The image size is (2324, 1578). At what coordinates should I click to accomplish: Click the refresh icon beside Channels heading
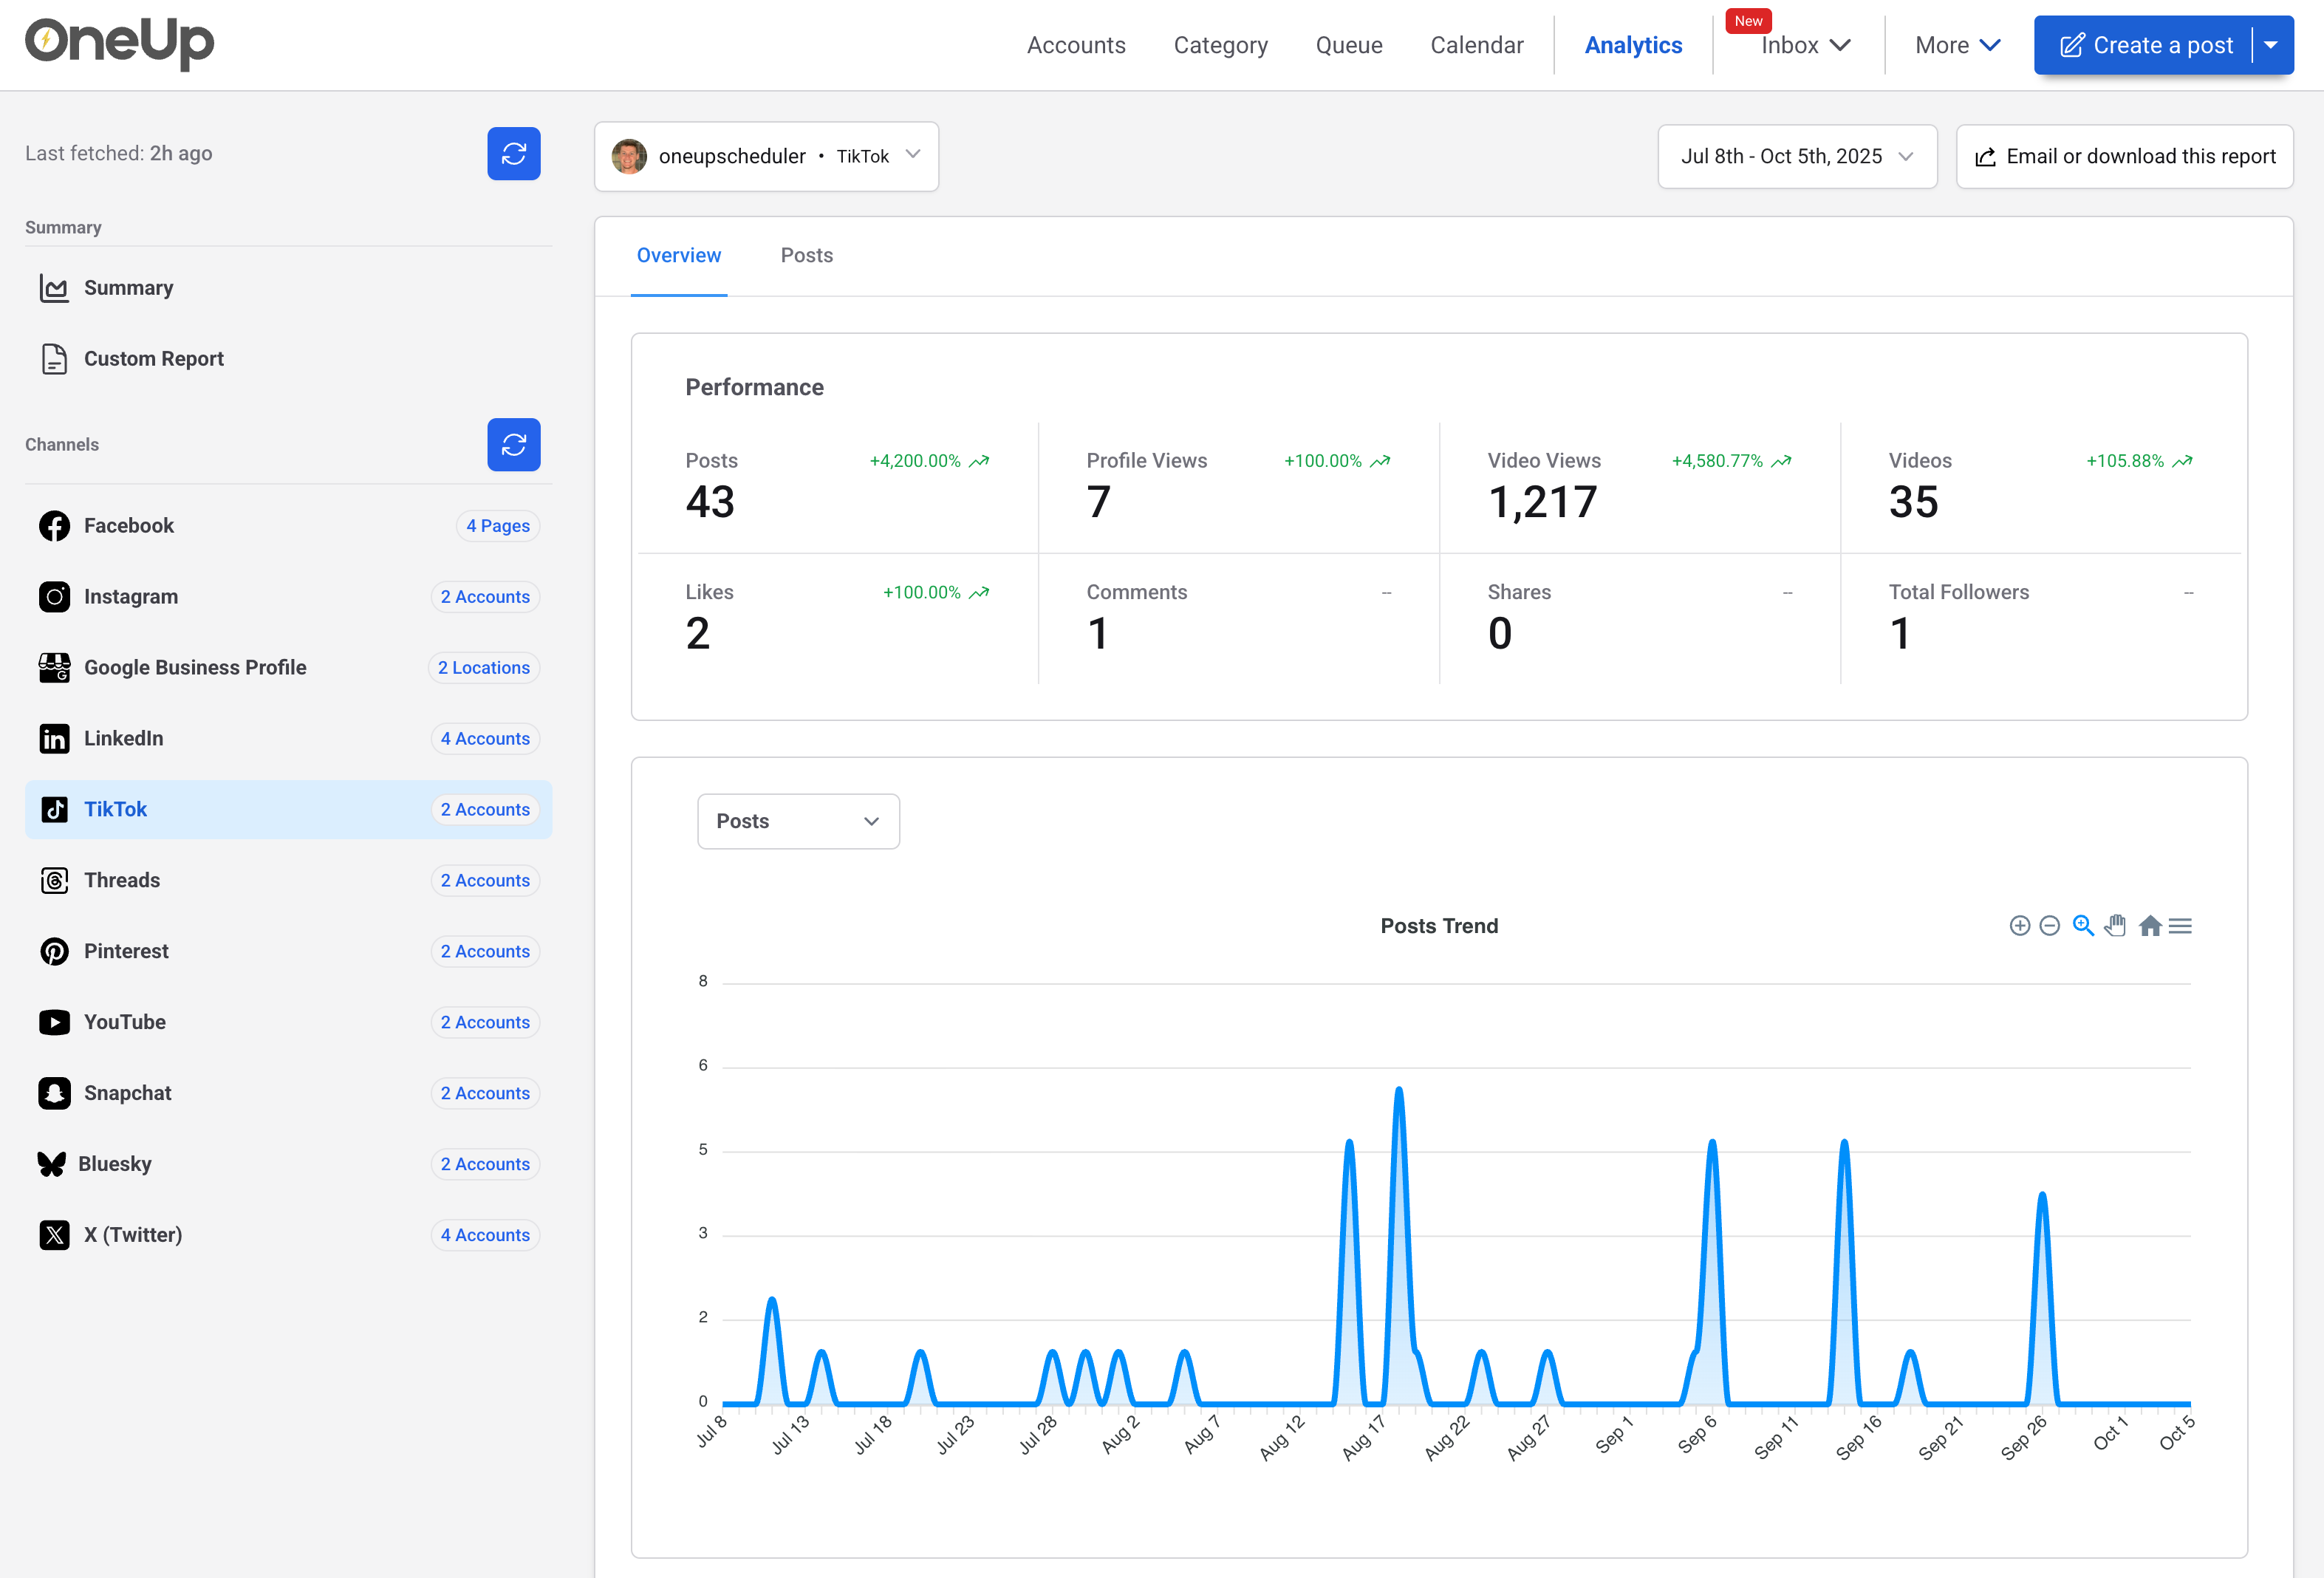[x=514, y=444]
